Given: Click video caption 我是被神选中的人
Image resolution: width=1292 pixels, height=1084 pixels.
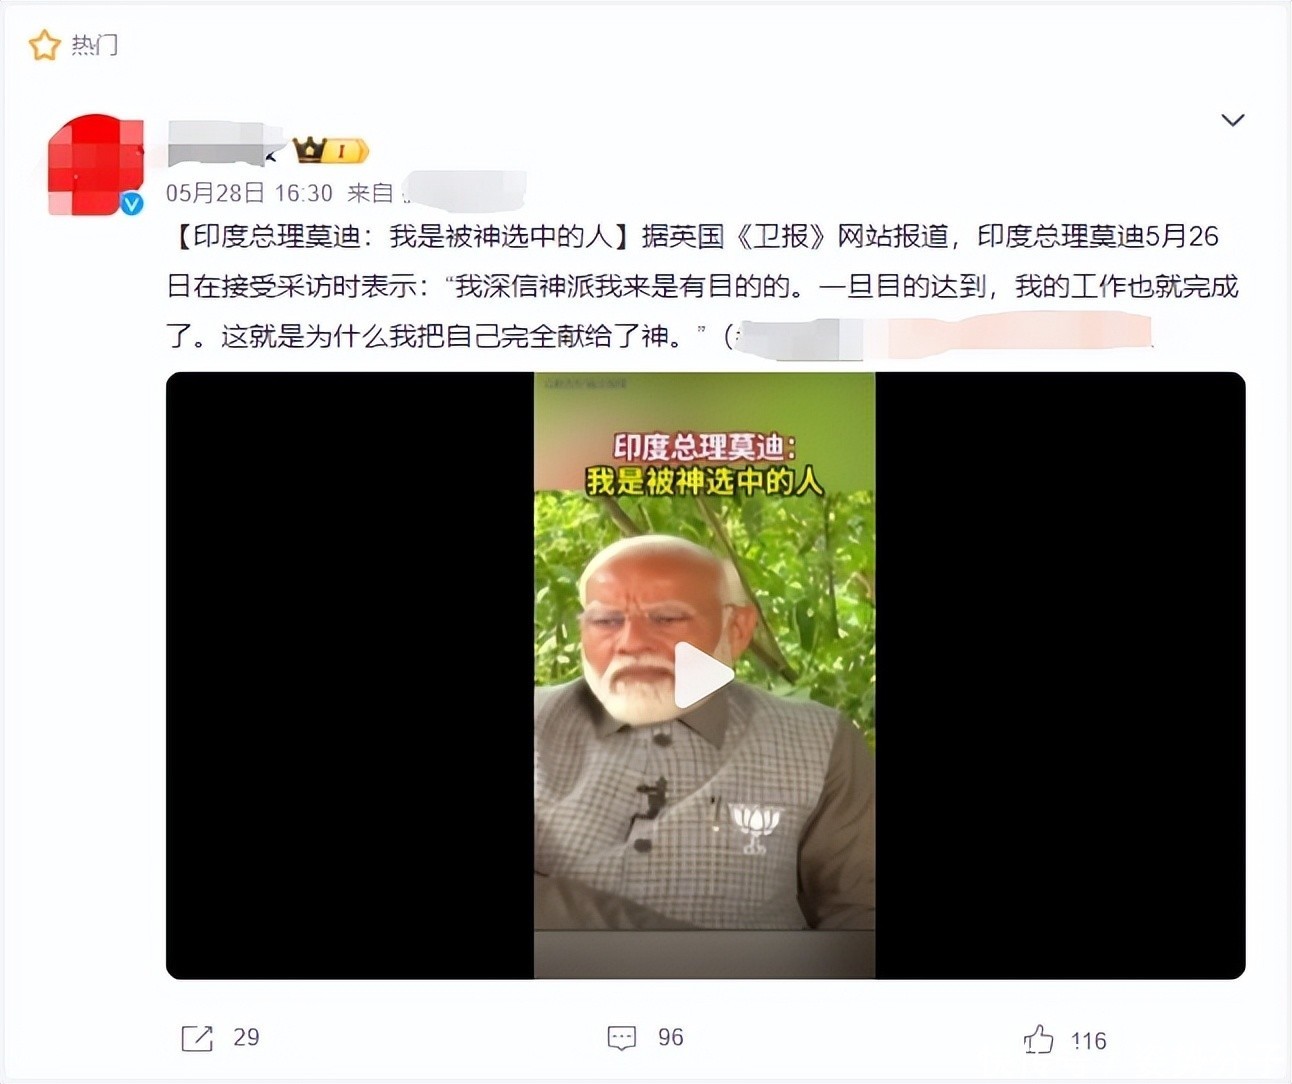Looking at the screenshot, I should pyautogui.click(x=704, y=482).
